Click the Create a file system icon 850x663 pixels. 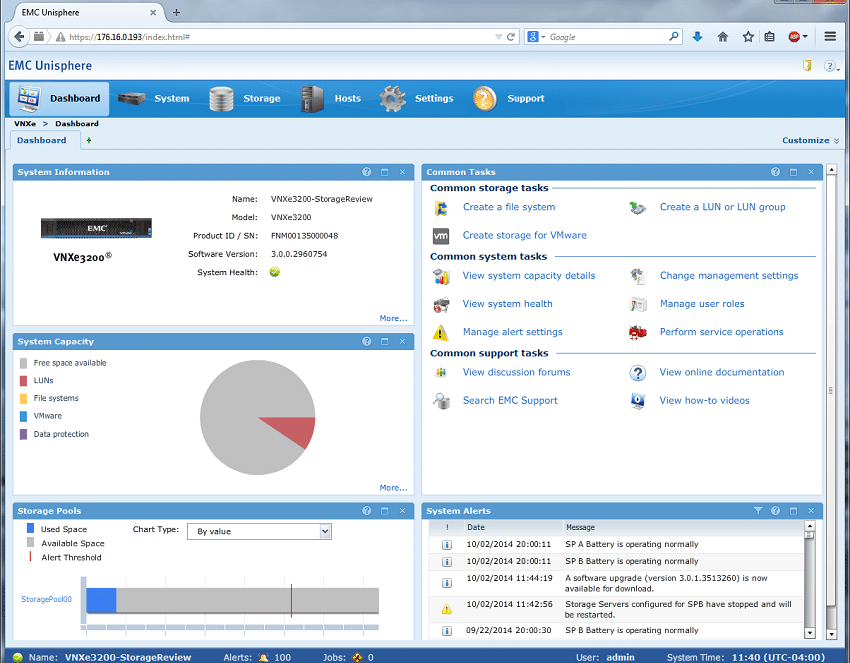click(441, 208)
